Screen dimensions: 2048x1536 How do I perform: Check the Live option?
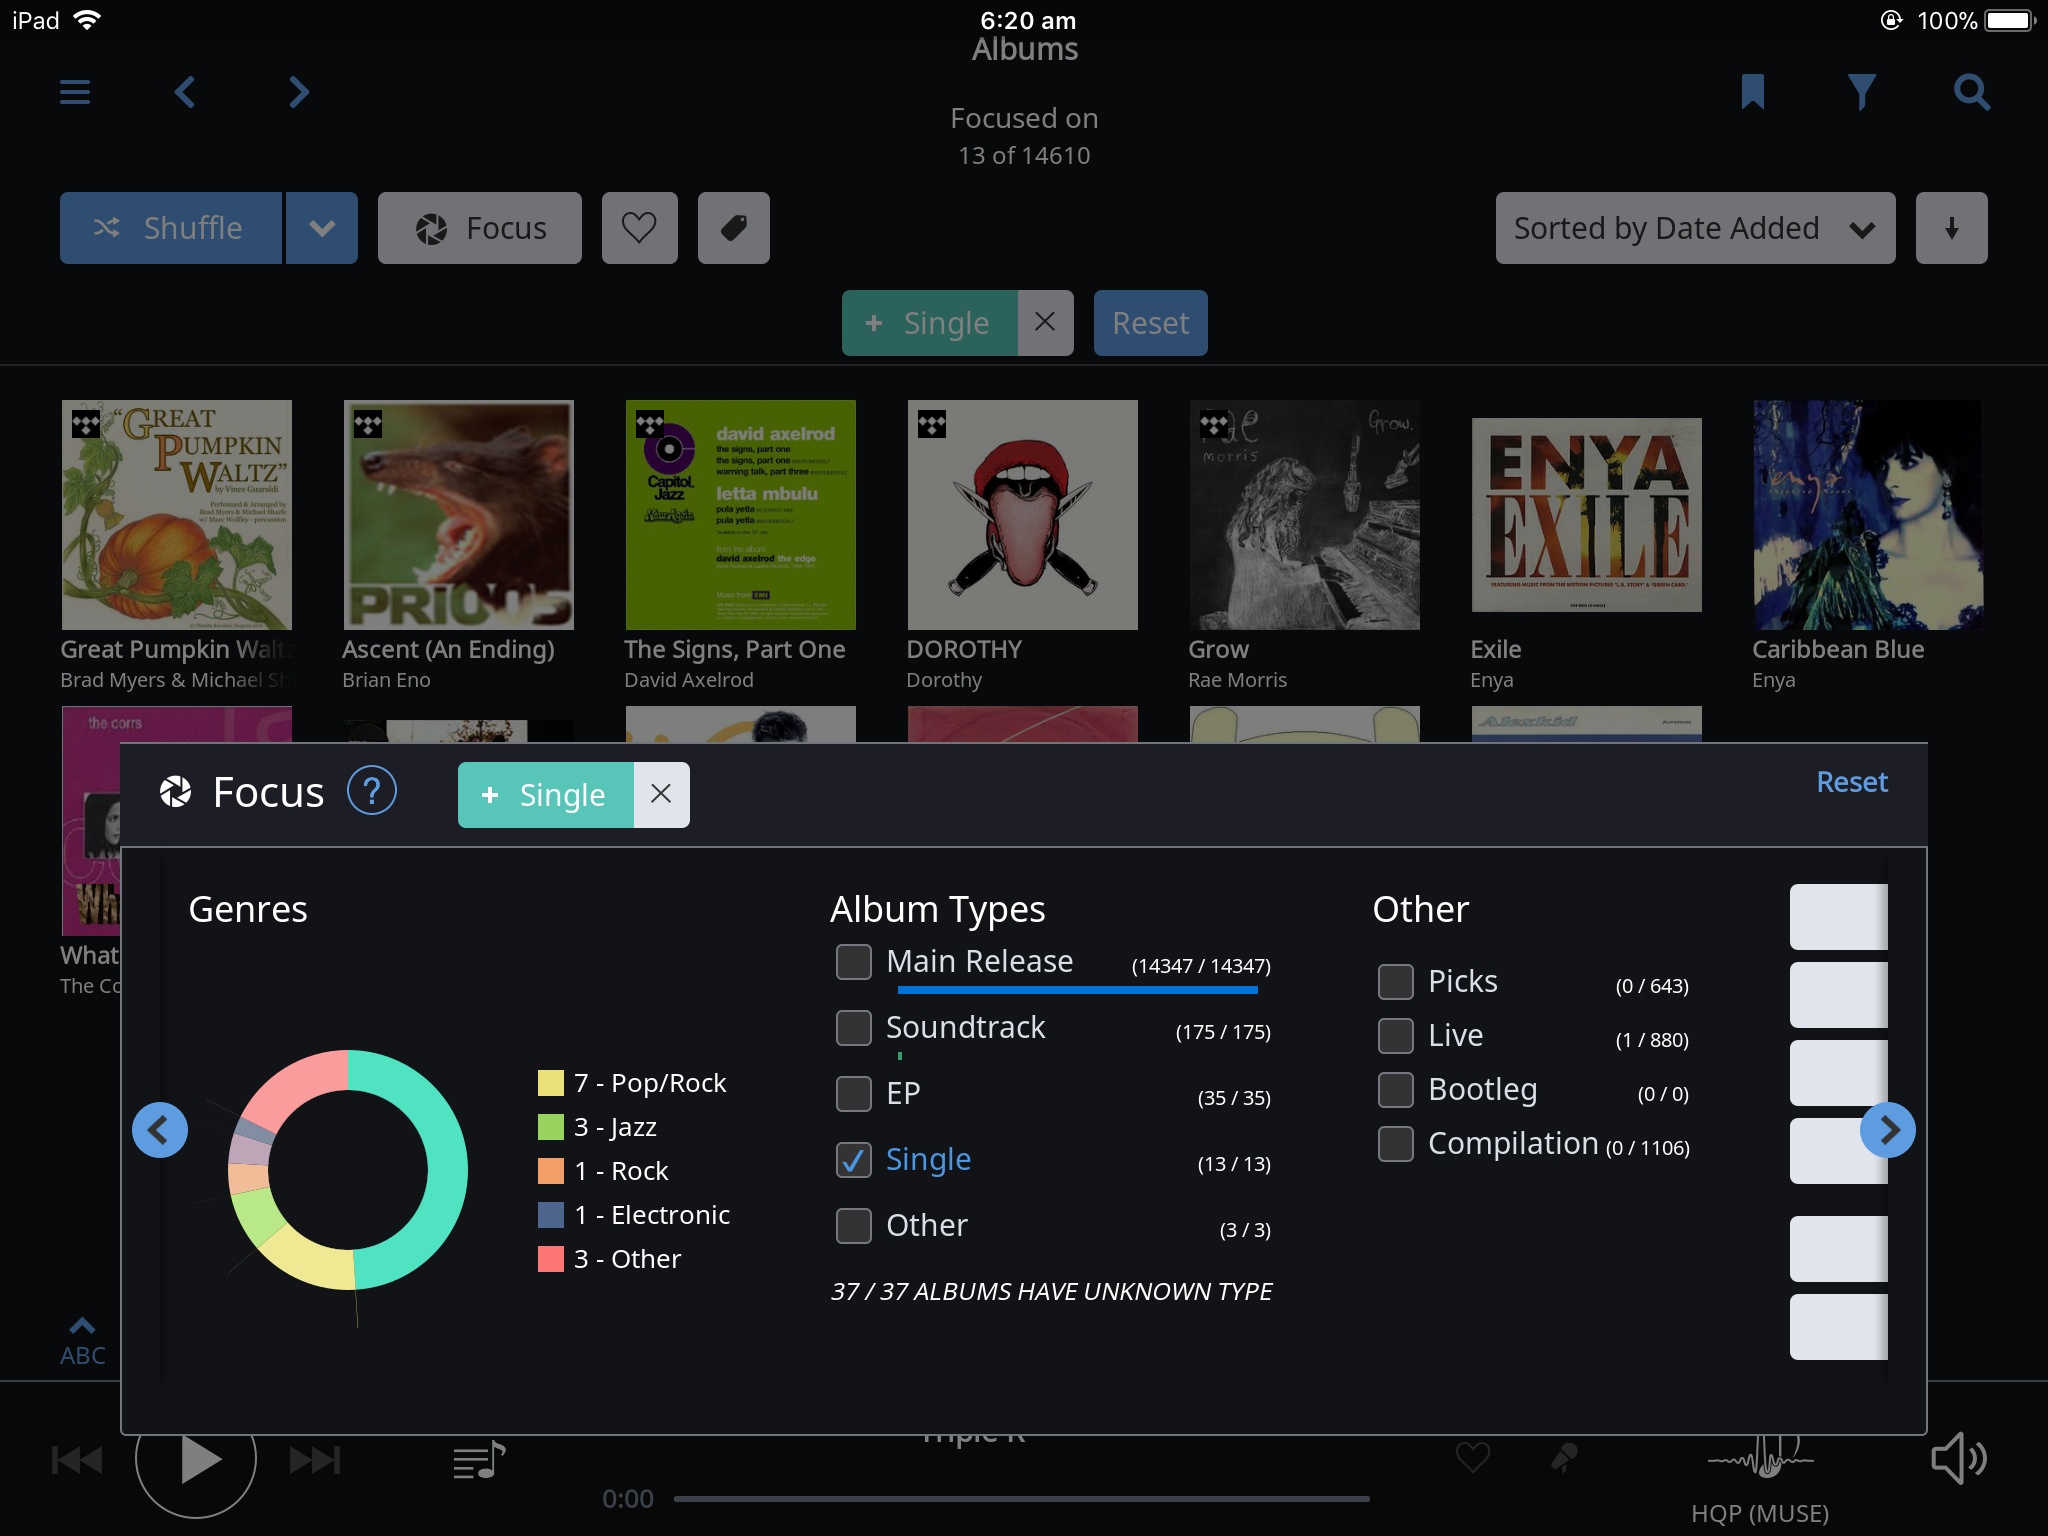(x=1396, y=1036)
